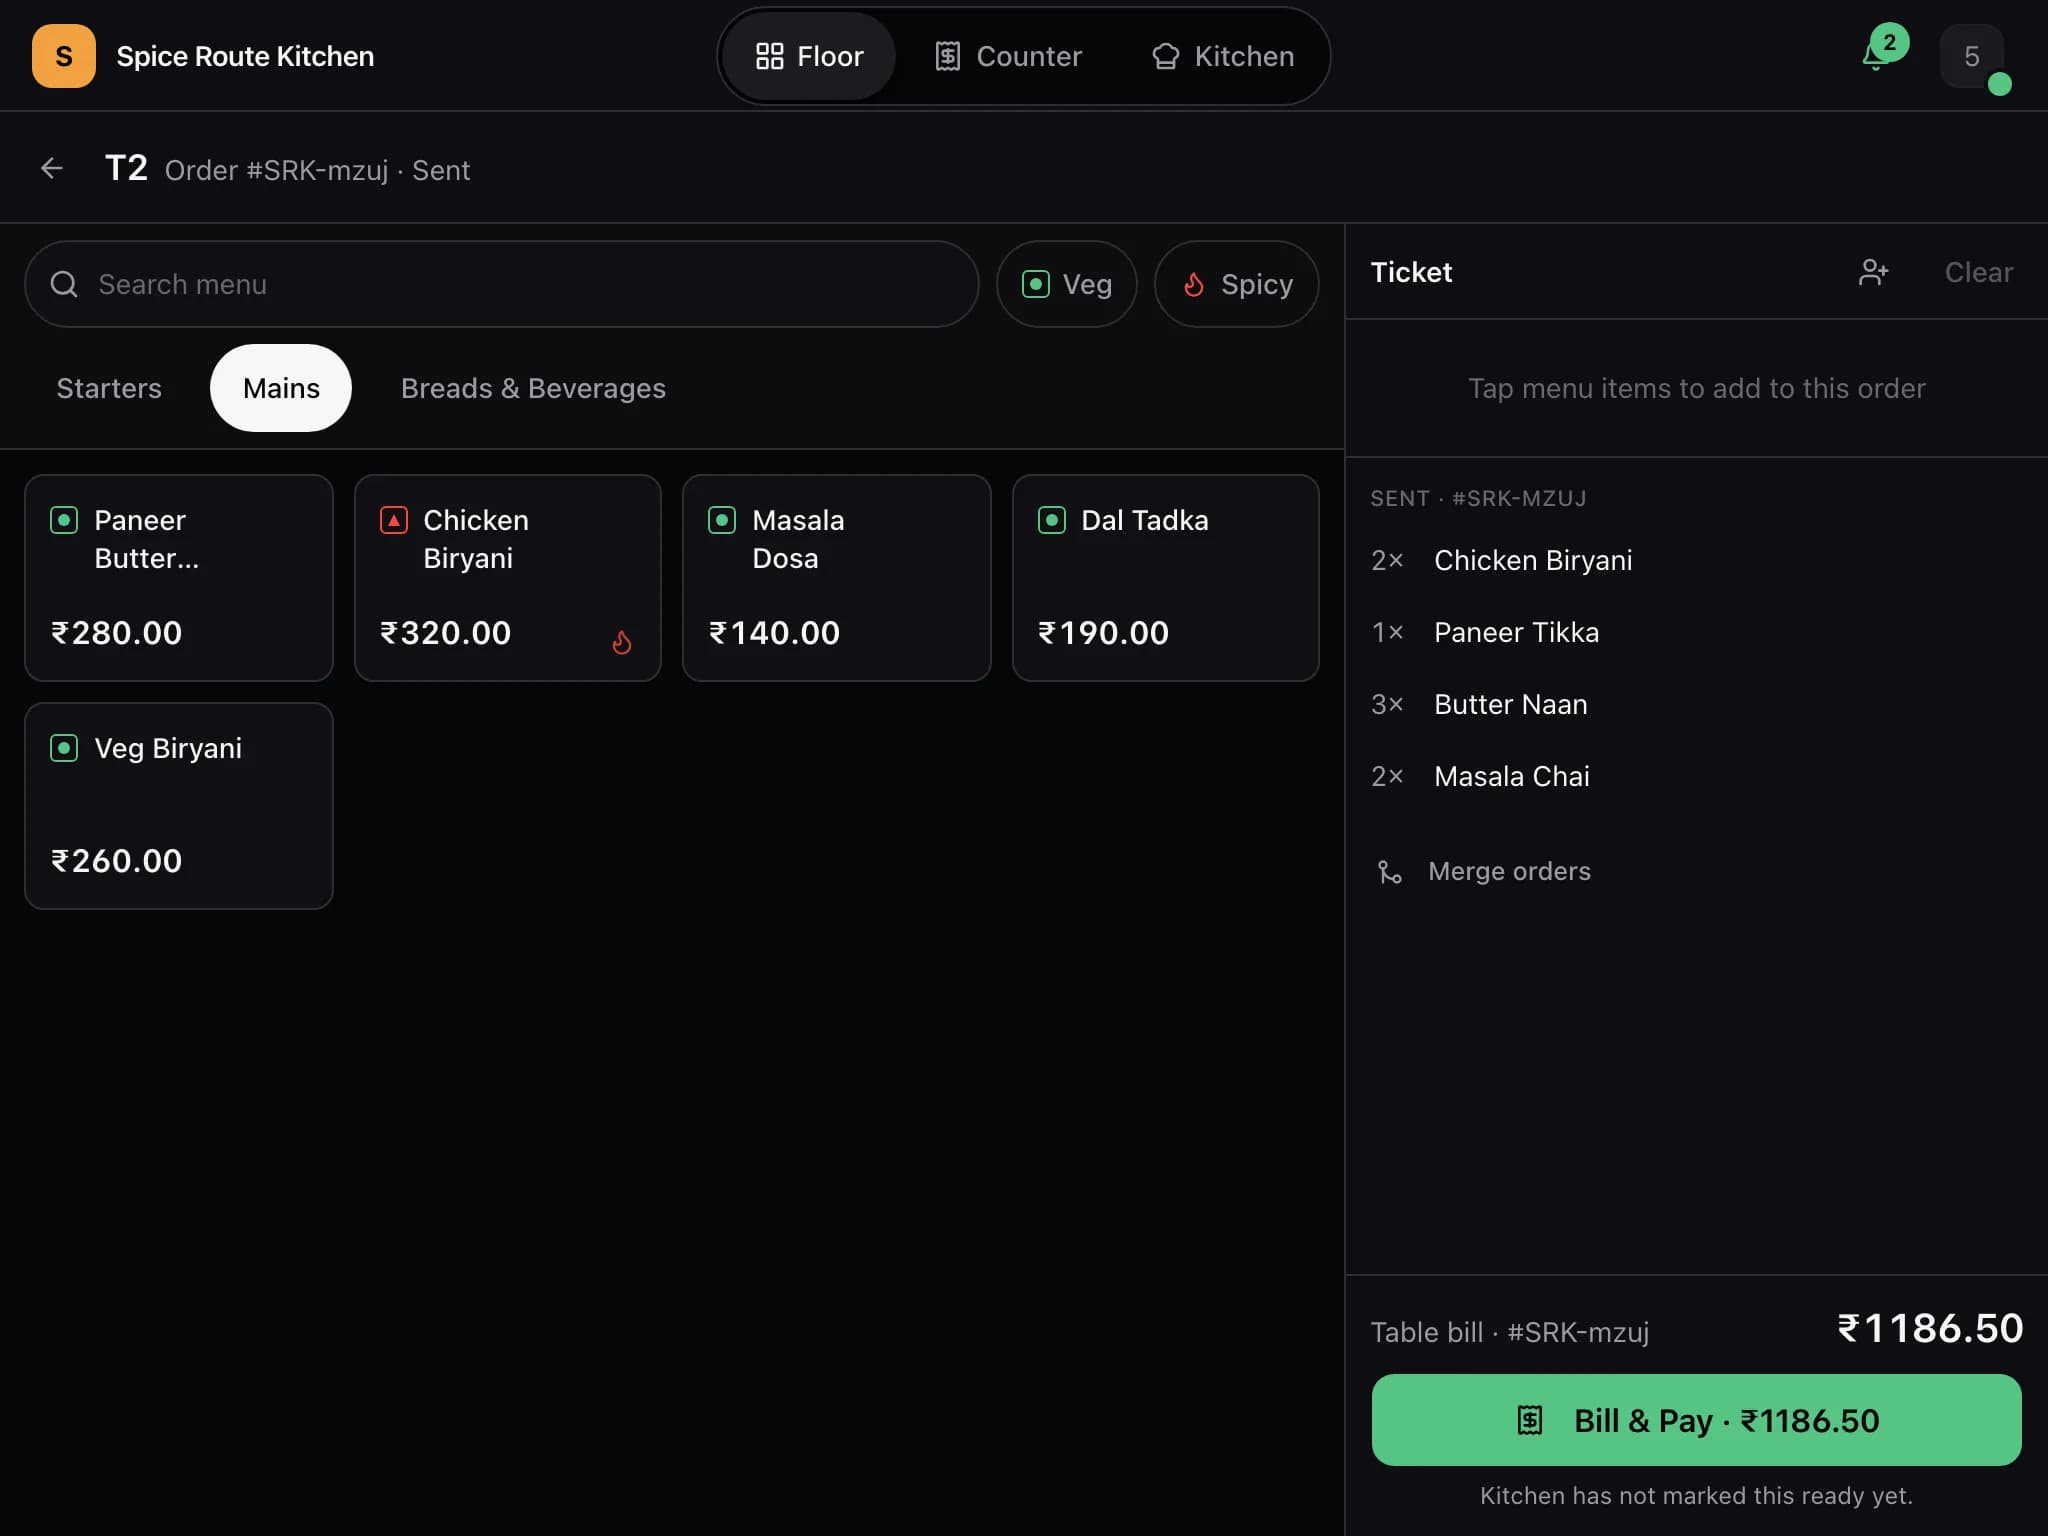The height and width of the screenshot is (1536, 2048).
Task: Click the user avatar badge showing 5
Action: 1972,56
